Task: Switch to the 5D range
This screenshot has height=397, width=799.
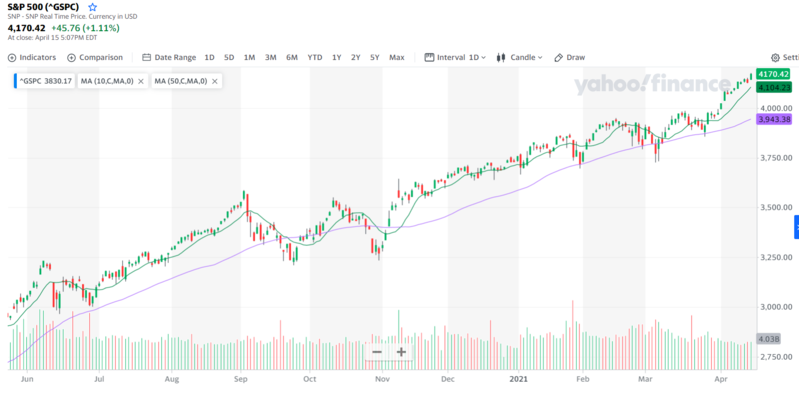Action: point(229,58)
